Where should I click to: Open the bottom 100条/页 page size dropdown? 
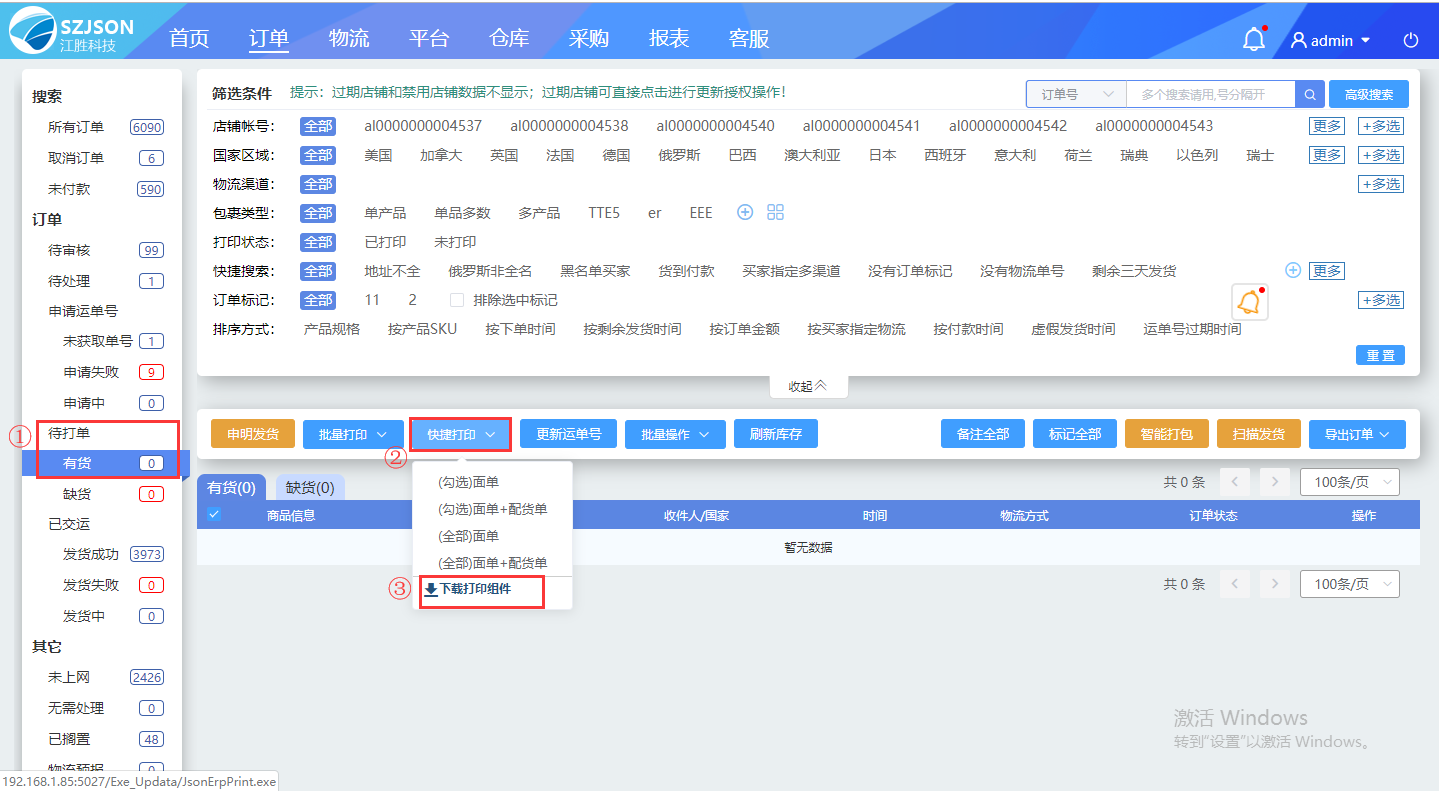pyautogui.click(x=1349, y=584)
